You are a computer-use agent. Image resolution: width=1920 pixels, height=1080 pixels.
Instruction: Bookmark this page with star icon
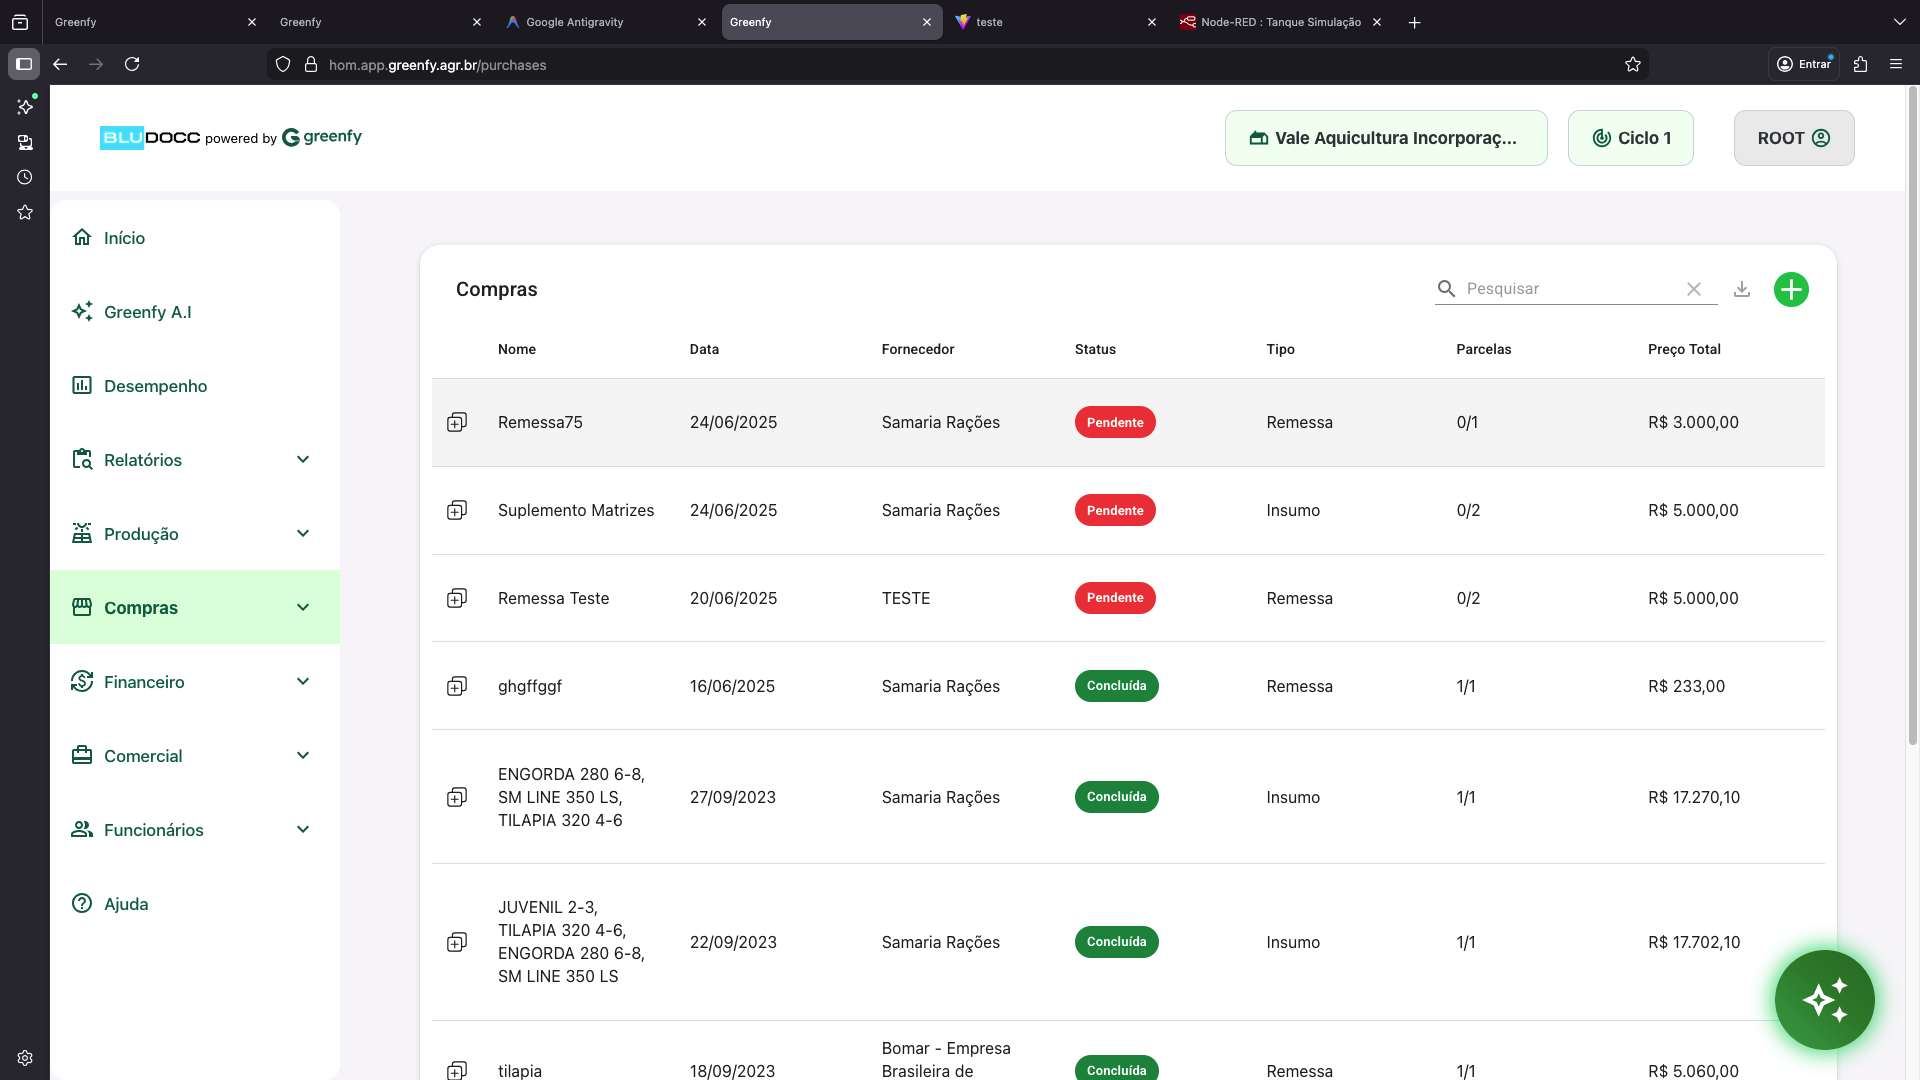1633,65
